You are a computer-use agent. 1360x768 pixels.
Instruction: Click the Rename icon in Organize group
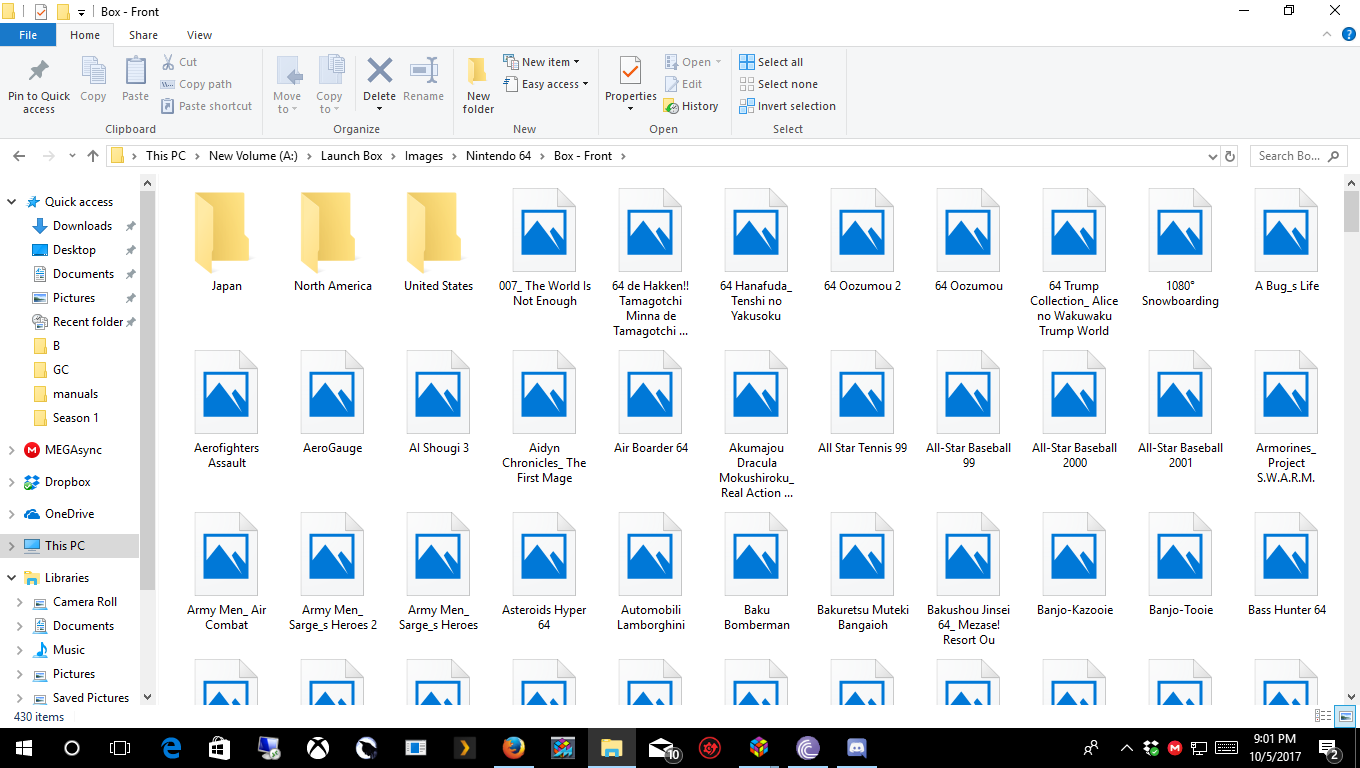423,70
